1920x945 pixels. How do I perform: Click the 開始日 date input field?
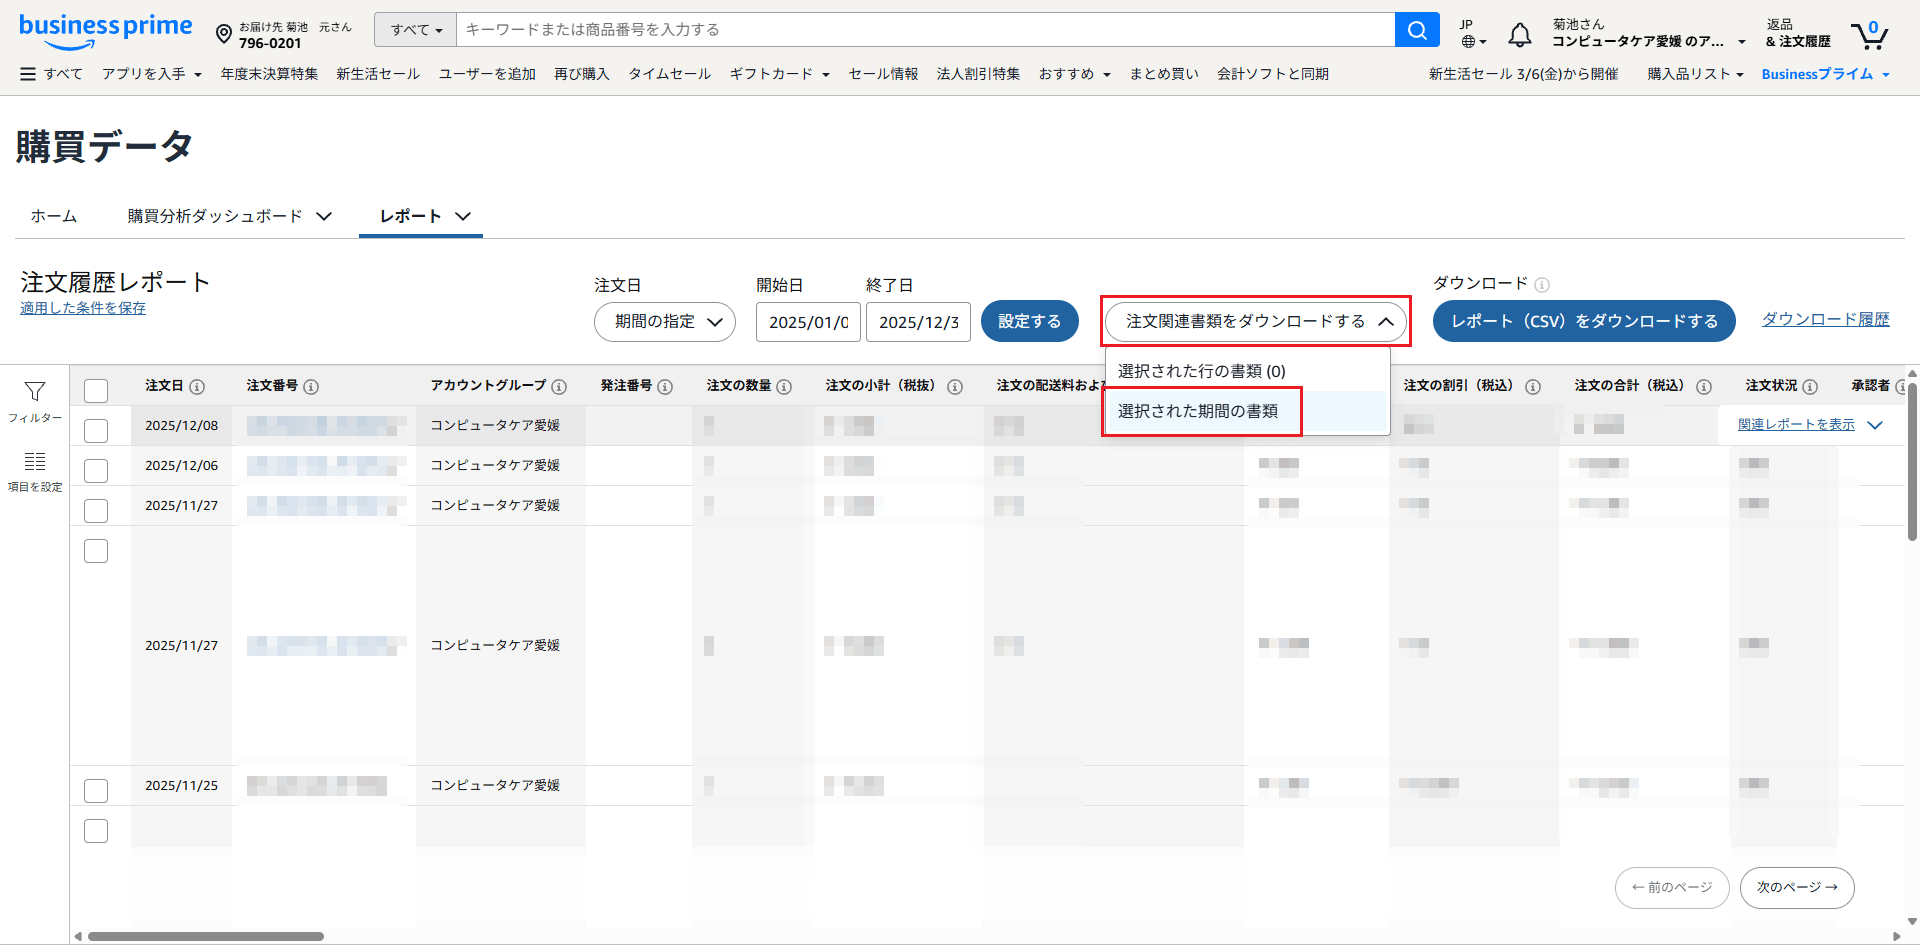[x=808, y=322]
